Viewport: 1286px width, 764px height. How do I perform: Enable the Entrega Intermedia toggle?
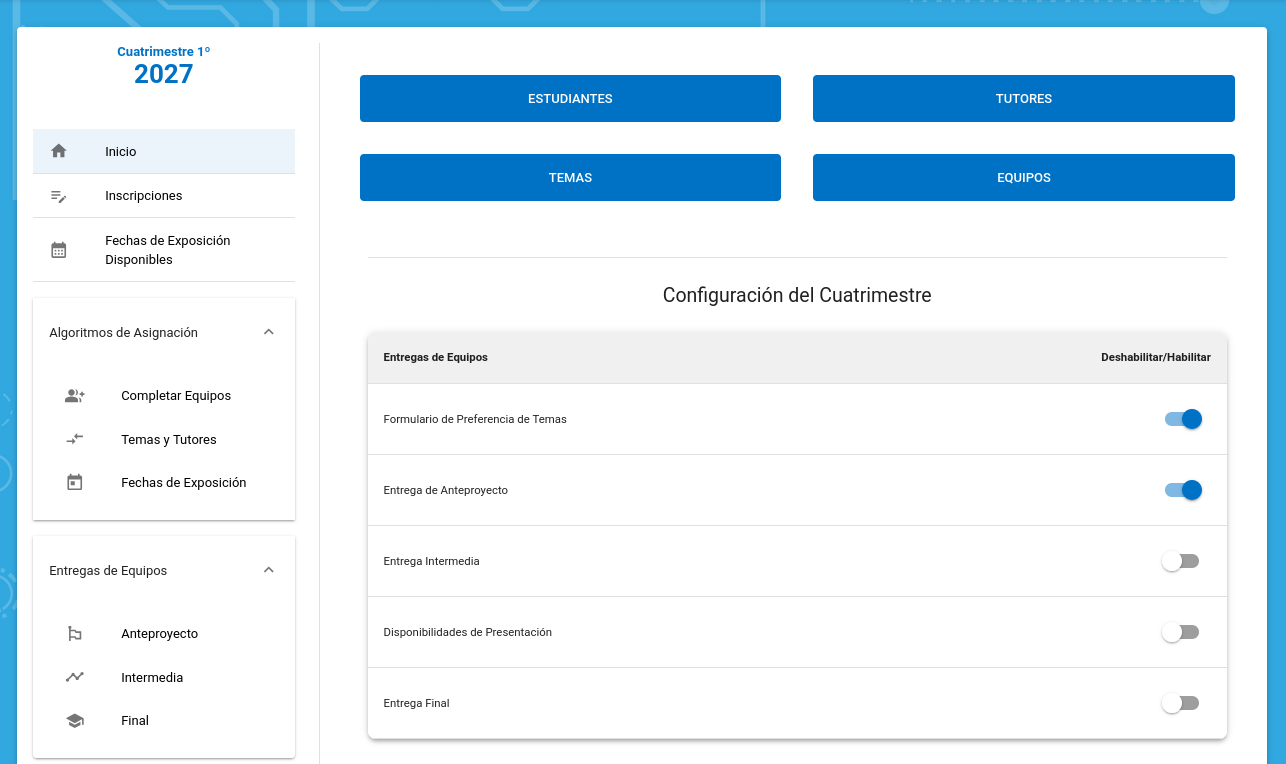[1180, 561]
